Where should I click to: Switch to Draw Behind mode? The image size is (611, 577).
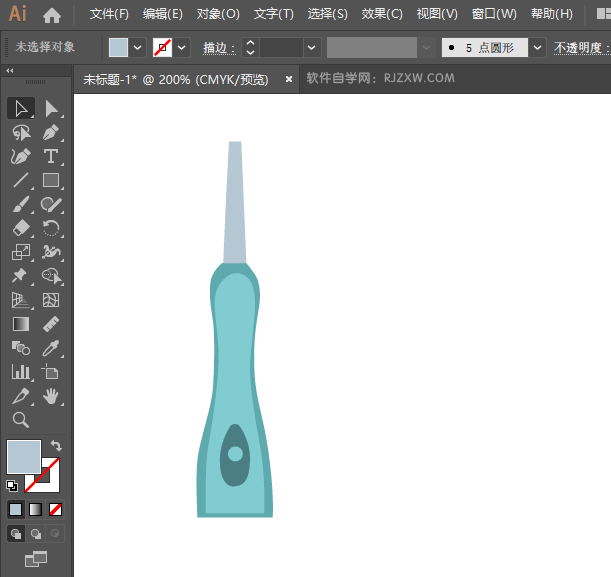point(37,534)
